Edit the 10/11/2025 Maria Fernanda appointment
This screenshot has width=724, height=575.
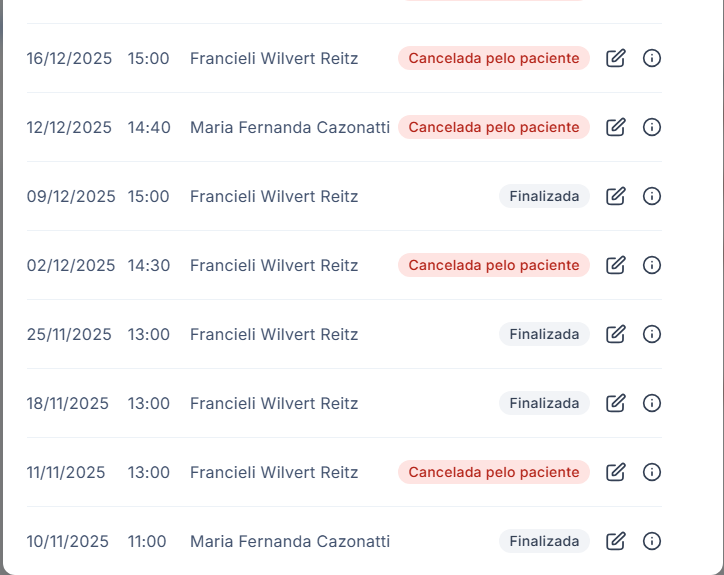pos(616,541)
